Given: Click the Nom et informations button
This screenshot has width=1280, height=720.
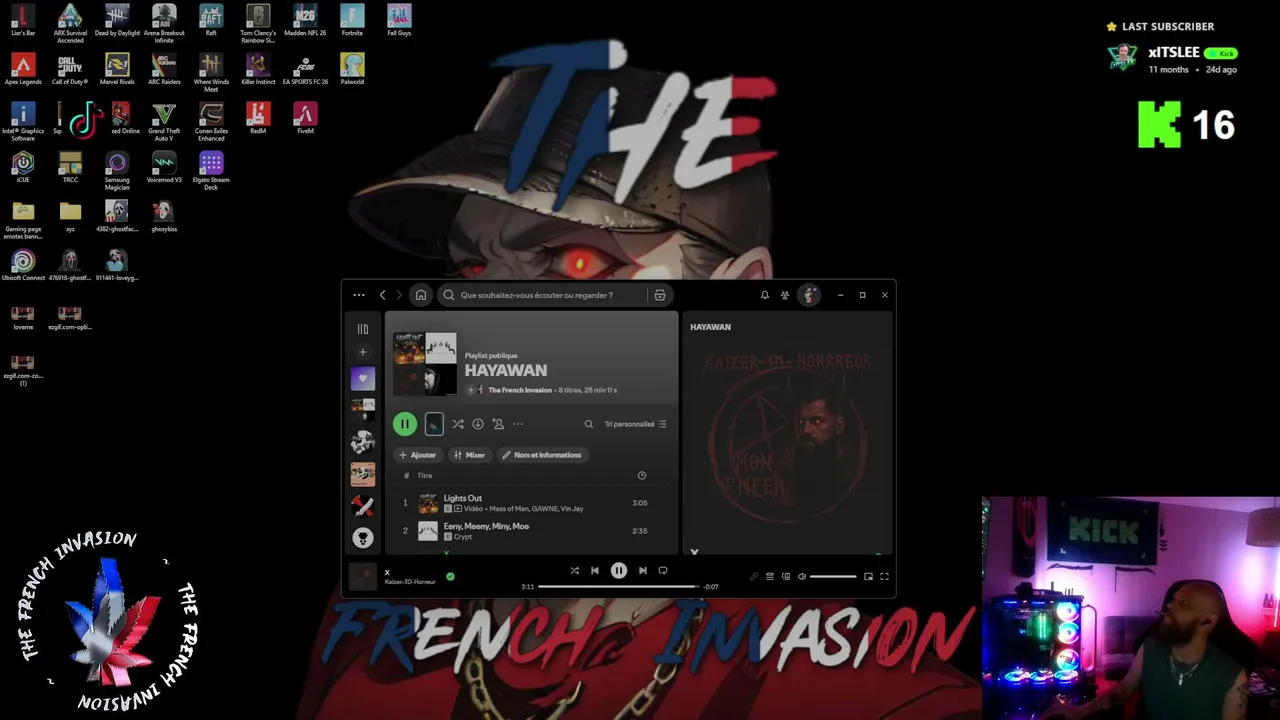Looking at the screenshot, I should pyautogui.click(x=541, y=455).
